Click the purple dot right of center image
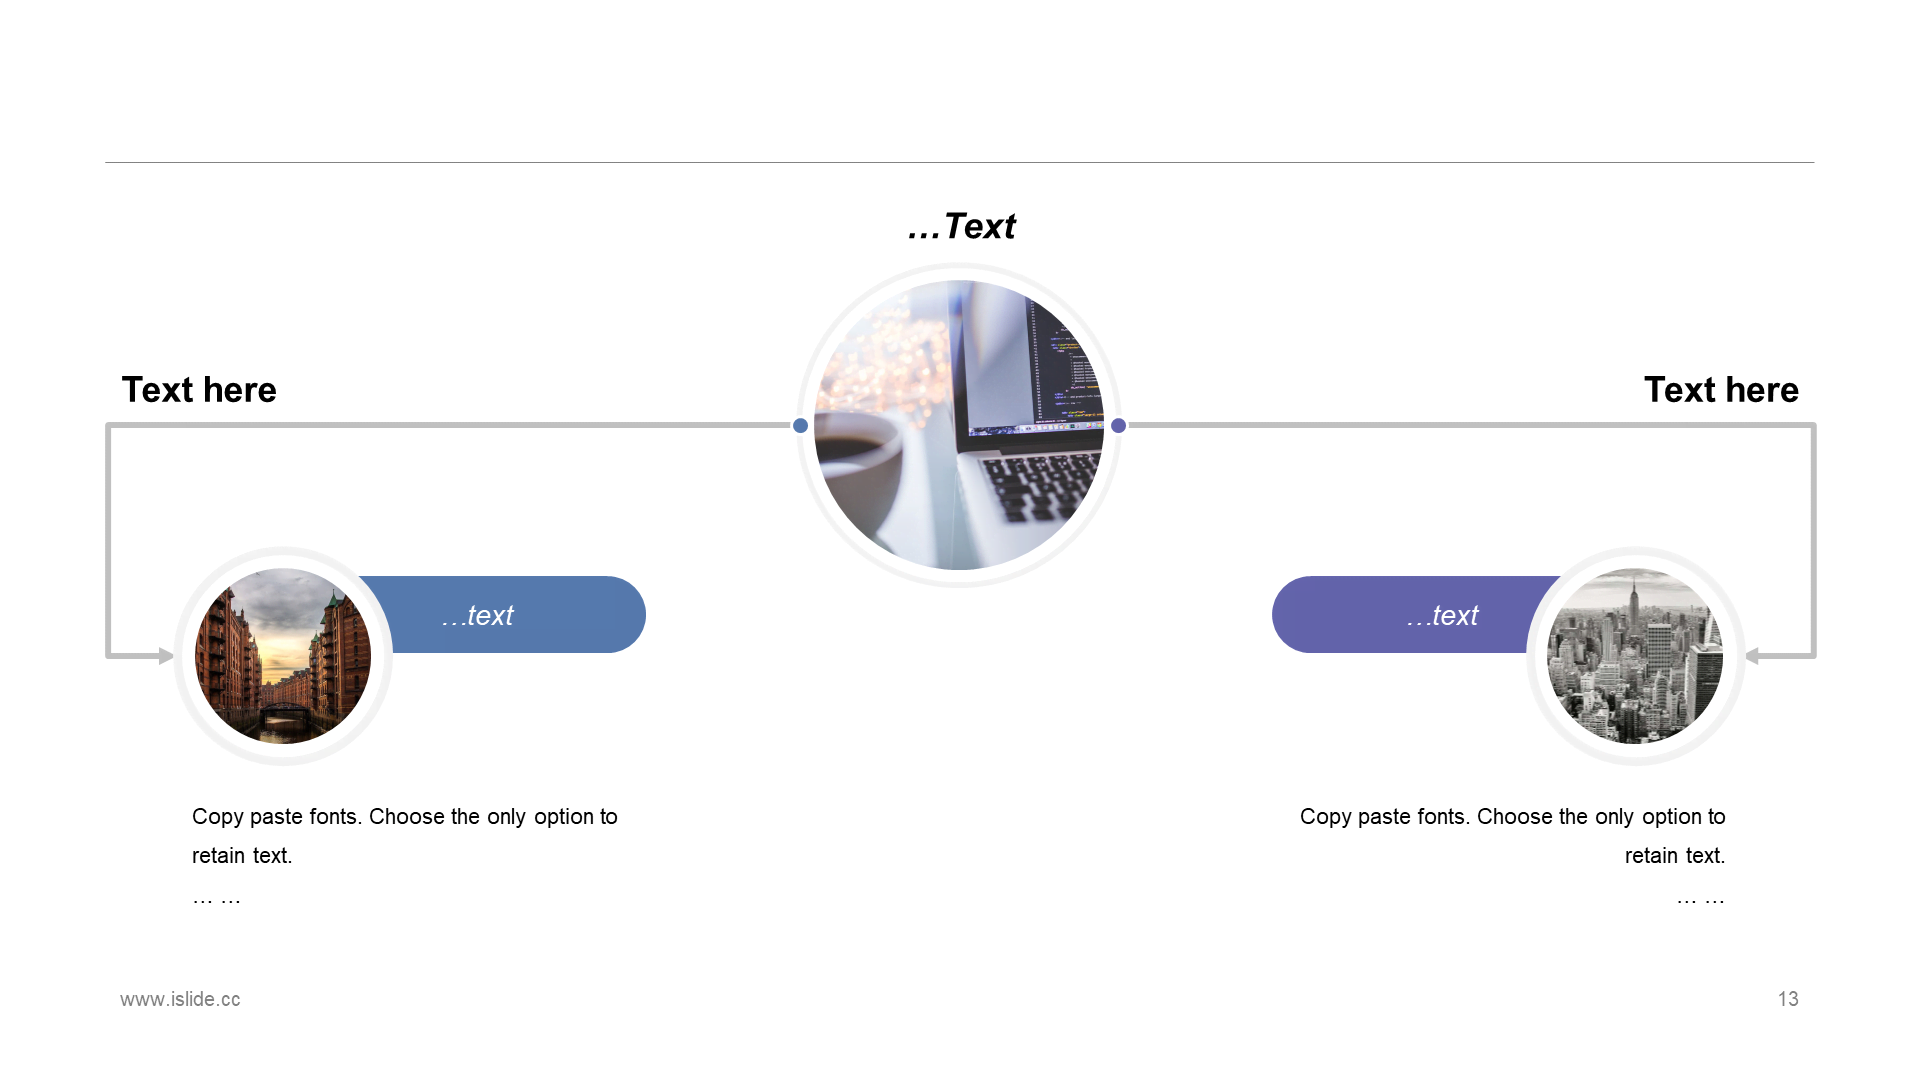1920x1080 pixels. 1119,425
